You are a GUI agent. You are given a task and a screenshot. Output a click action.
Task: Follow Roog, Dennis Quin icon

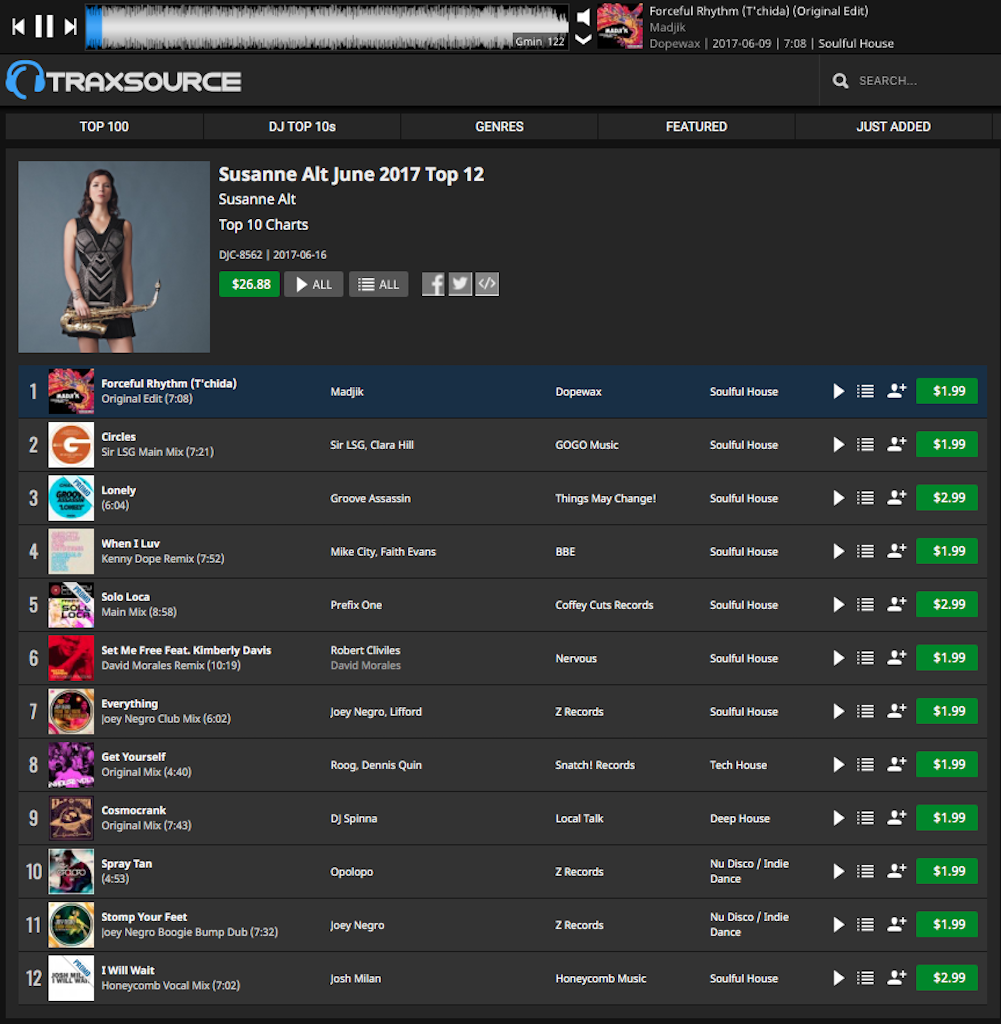click(897, 765)
